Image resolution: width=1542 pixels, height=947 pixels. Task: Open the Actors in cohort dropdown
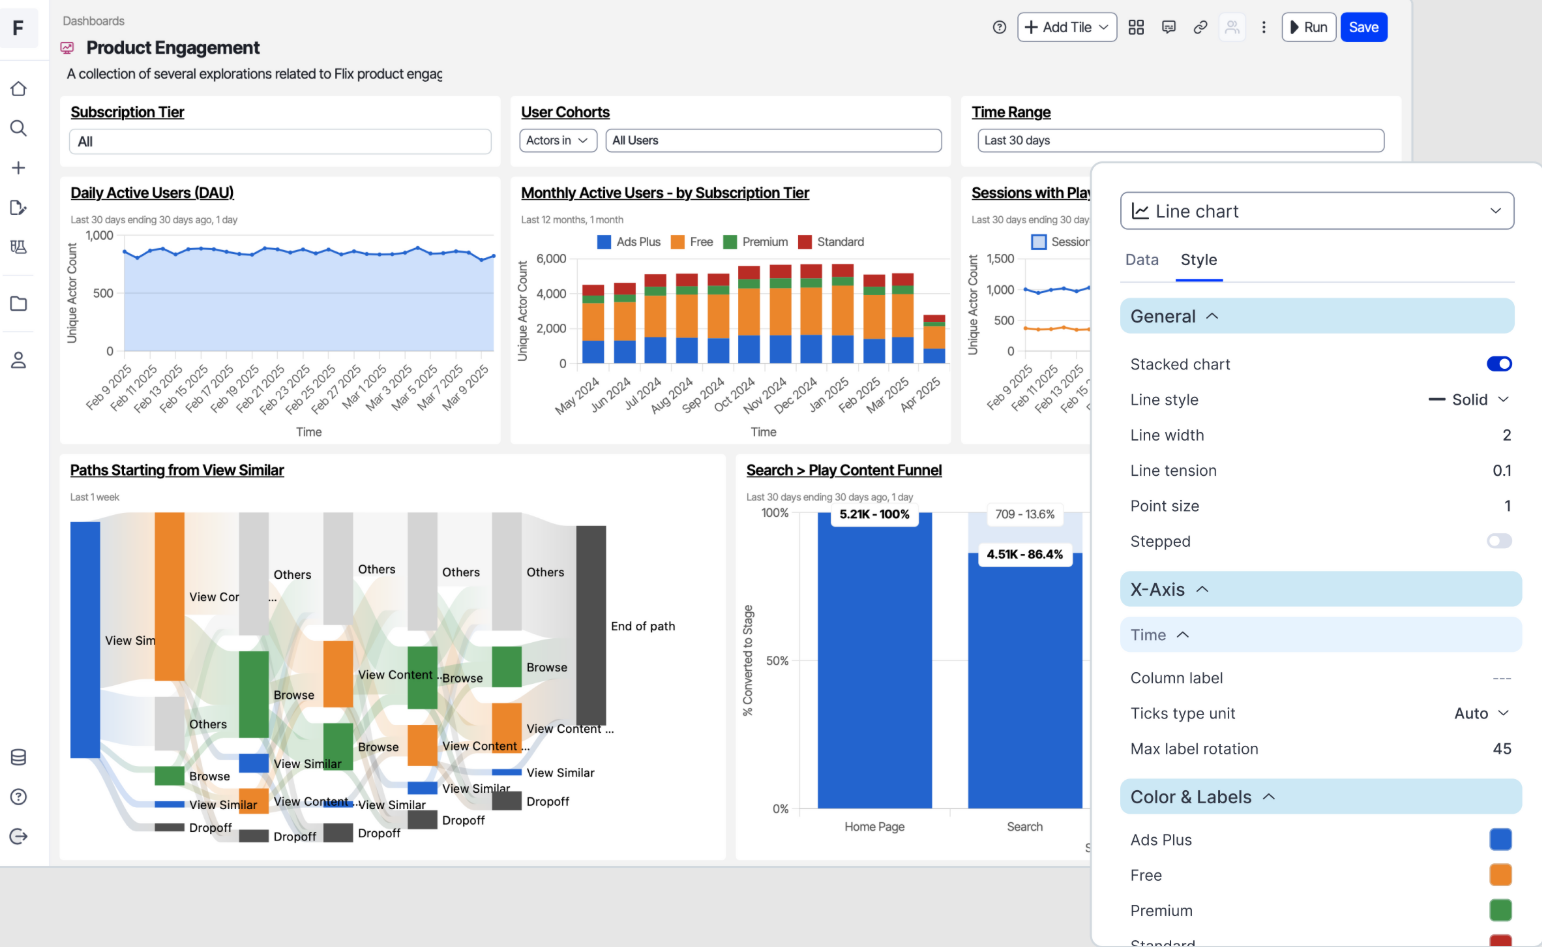557,140
